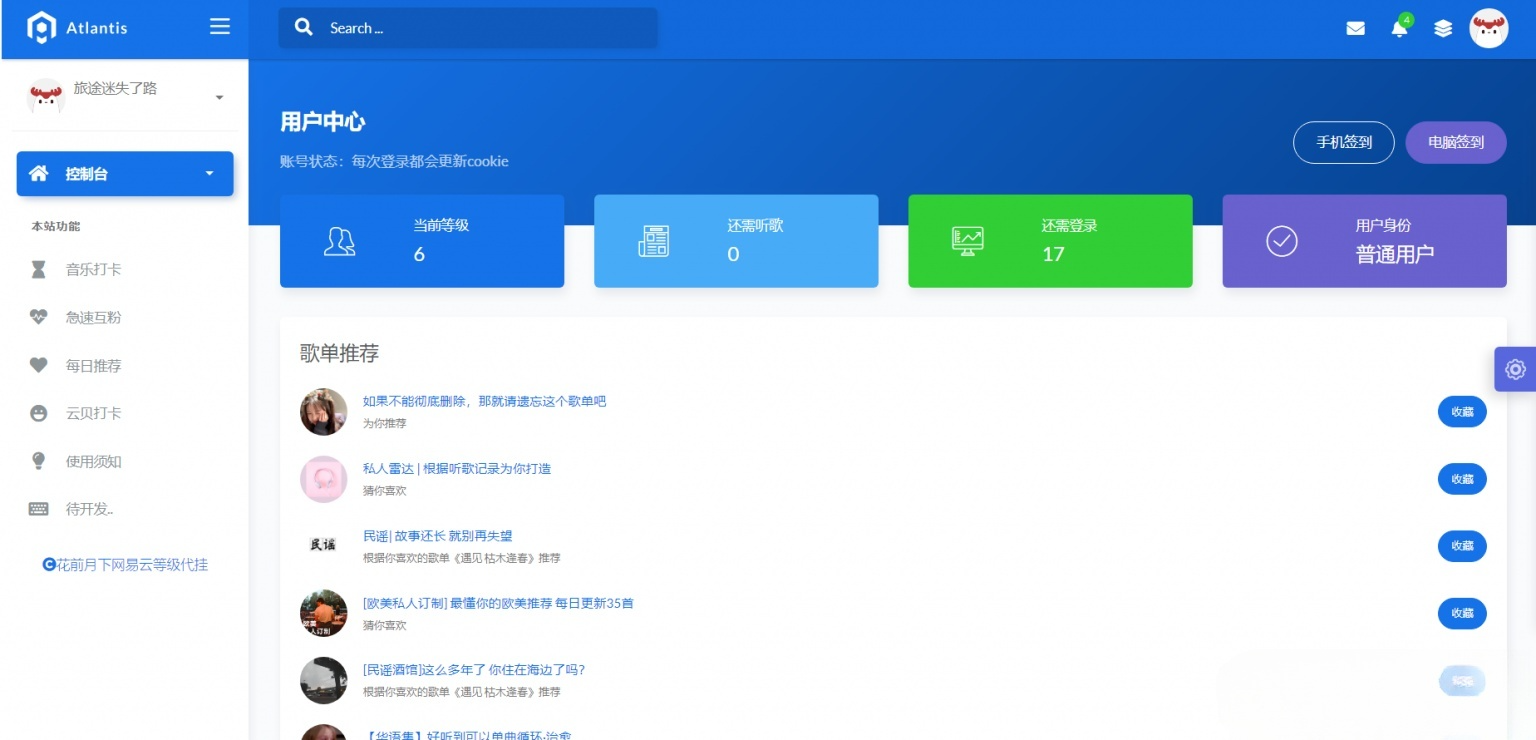Click the 急速互粉 heart icon in sidebar
The image size is (1536, 740).
tap(38, 317)
